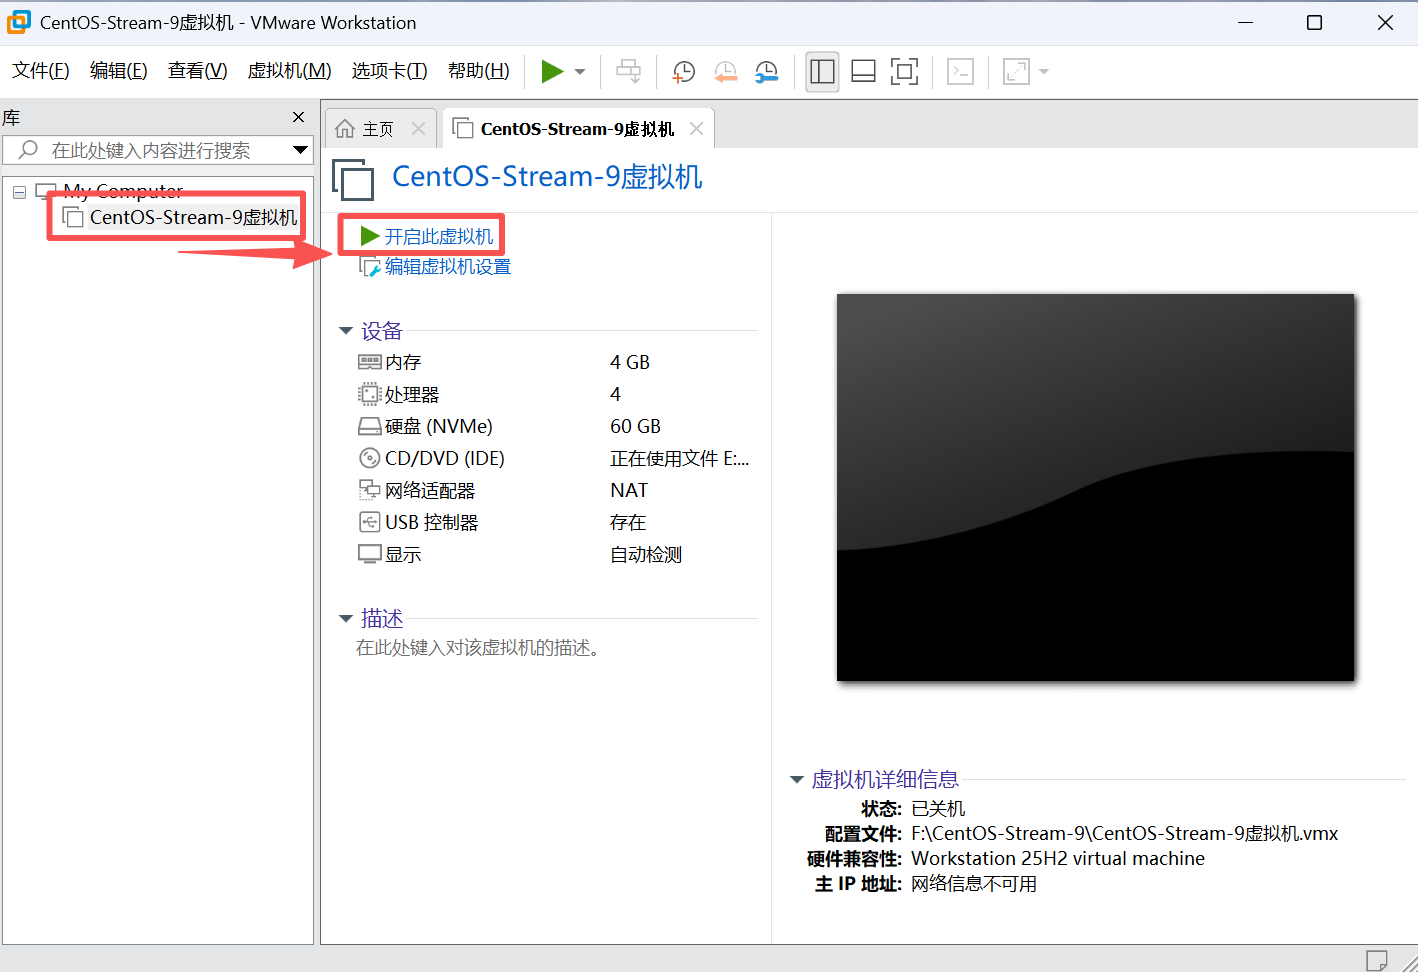Open the 编辑(E) menu
The image size is (1418, 972).
119,71
